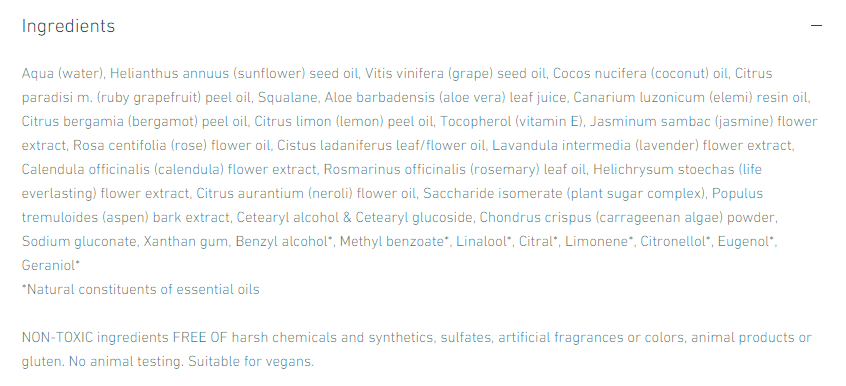Click the 'Geraniol*' text on last ingredient line
846x386 pixels.
click(x=51, y=266)
